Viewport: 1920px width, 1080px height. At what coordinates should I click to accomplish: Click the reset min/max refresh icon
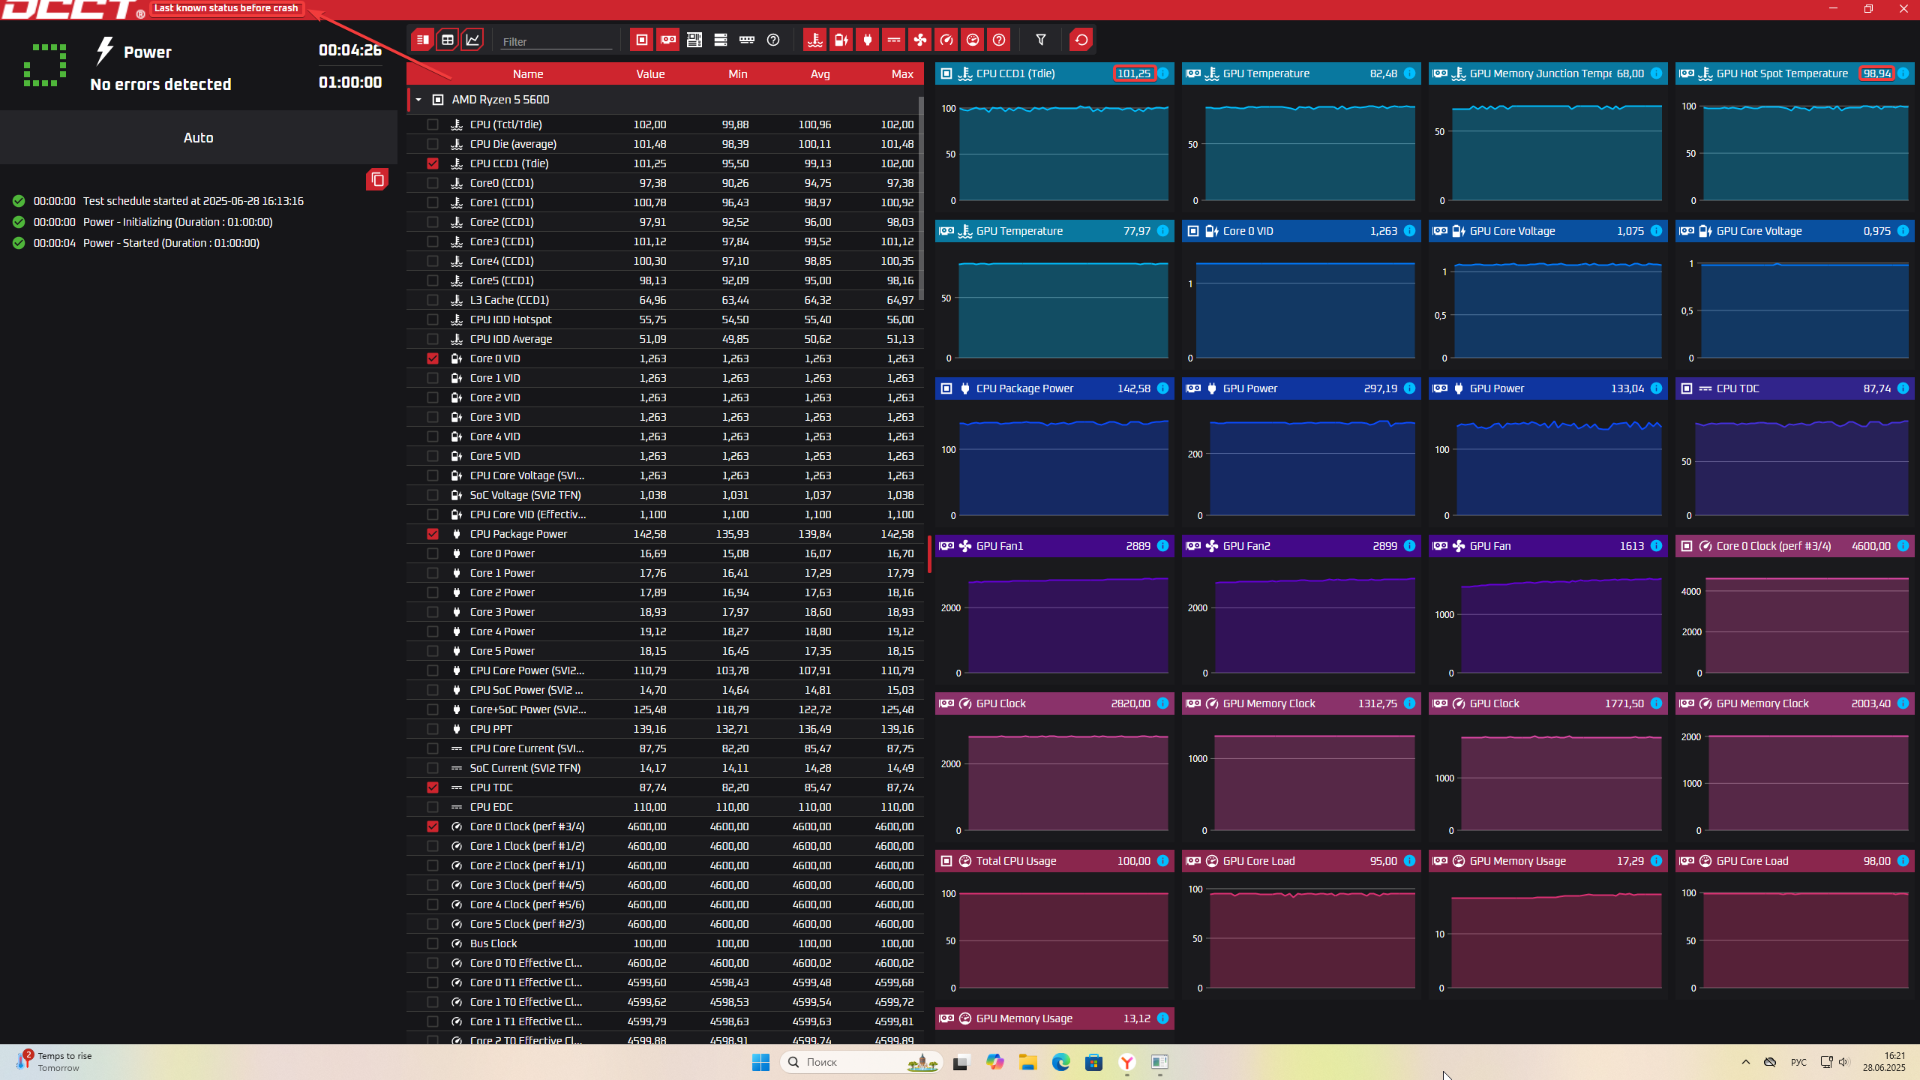click(1081, 40)
